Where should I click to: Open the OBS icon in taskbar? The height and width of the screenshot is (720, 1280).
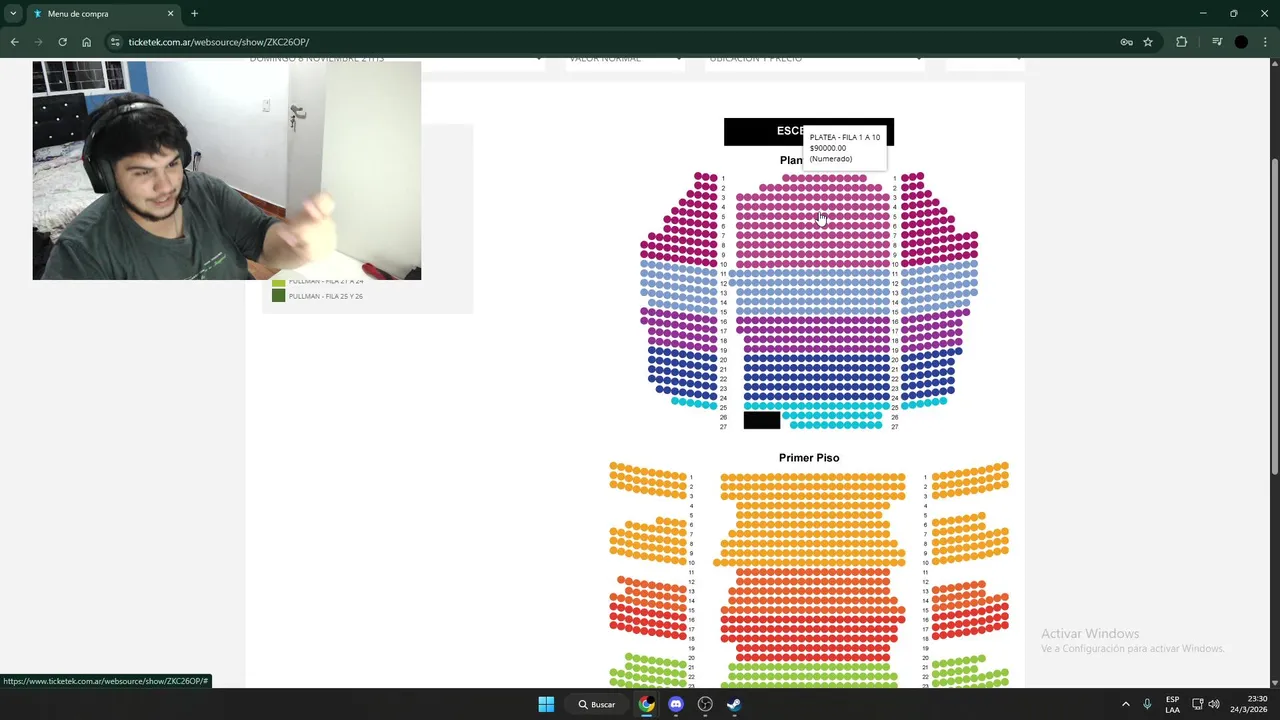pyautogui.click(x=705, y=704)
